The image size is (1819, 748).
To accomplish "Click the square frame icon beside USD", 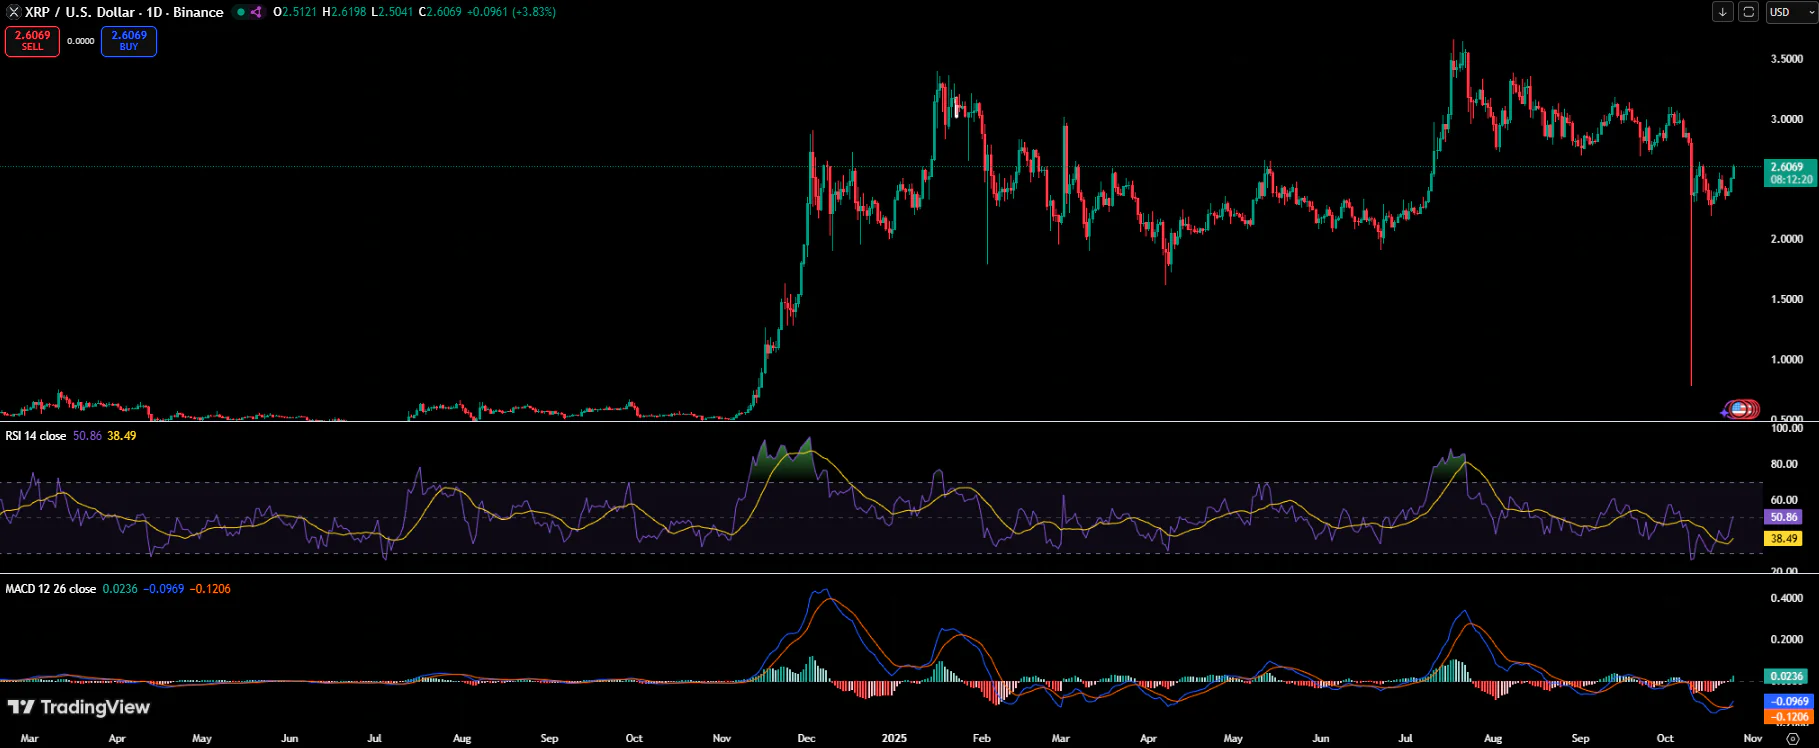I will [x=1748, y=12].
